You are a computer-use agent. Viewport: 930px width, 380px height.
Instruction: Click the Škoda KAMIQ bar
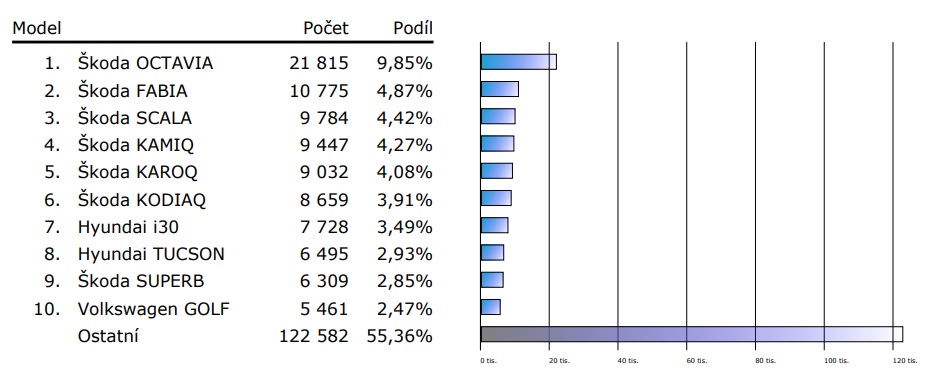tap(497, 143)
